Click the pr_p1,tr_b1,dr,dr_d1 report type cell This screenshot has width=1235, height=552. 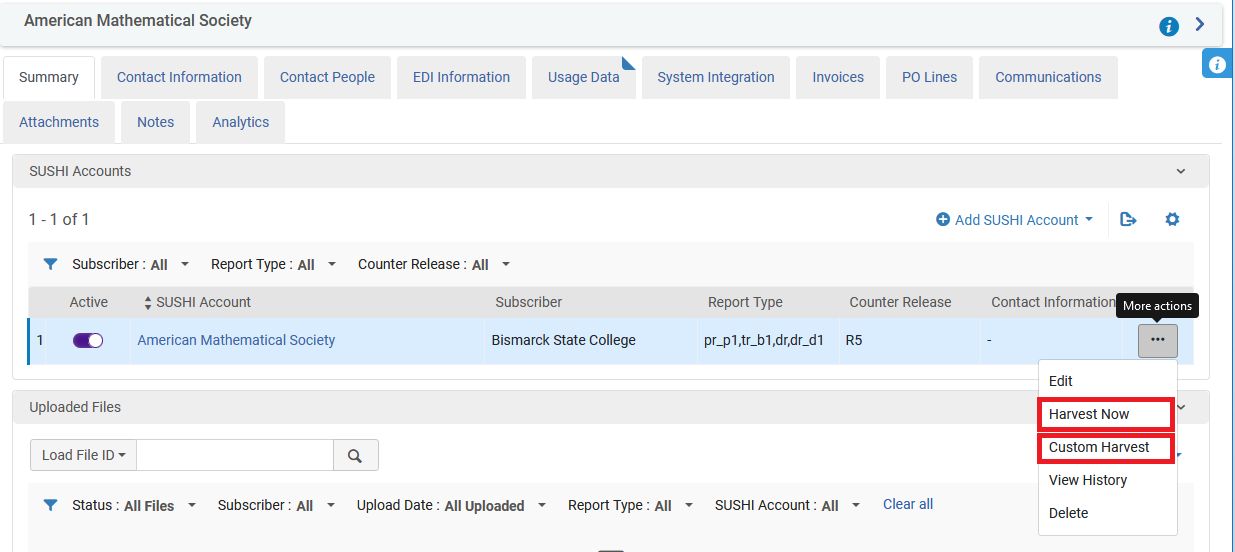(x=768, y=341)
